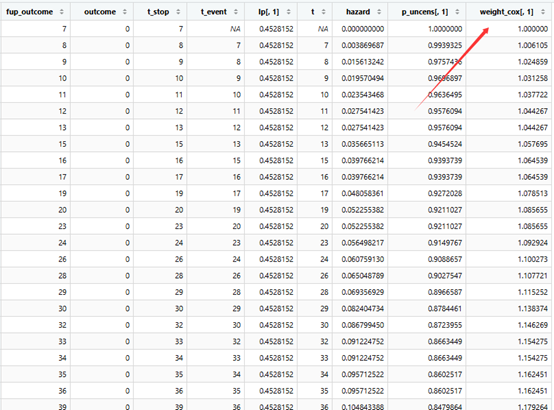
Task: Sort by the hazard column arrows
Action: tap(379, 12)
